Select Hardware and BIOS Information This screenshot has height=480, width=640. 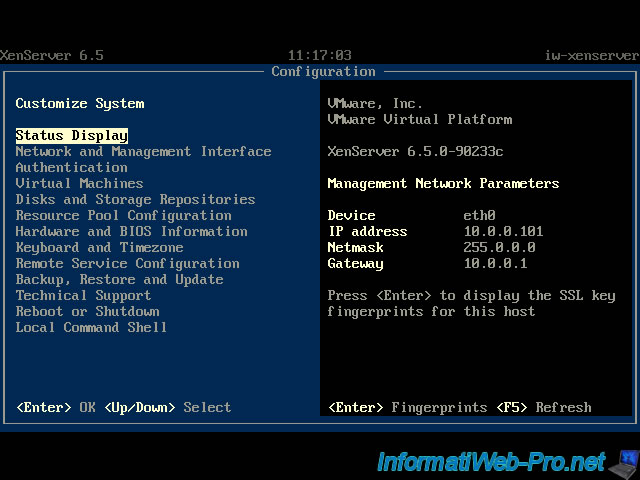(x=131, y=231)
